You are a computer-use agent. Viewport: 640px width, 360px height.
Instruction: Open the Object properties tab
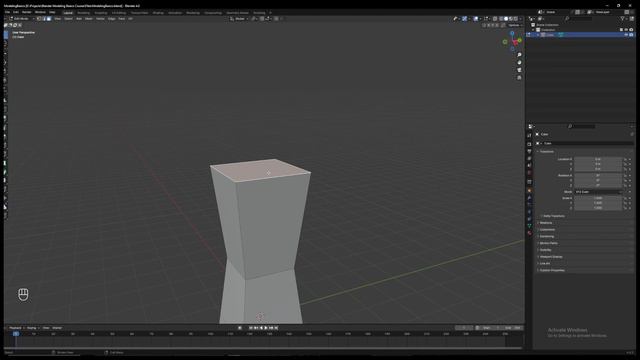529,190
